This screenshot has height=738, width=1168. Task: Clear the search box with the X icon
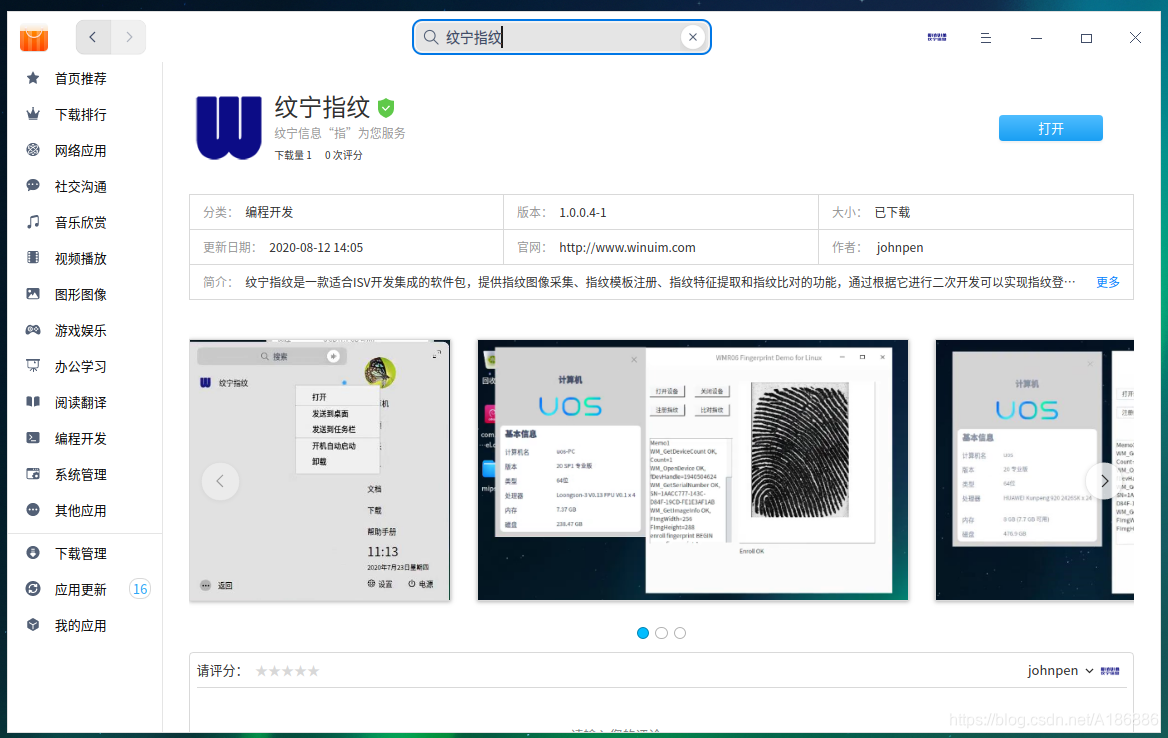[x=693, y=37]
